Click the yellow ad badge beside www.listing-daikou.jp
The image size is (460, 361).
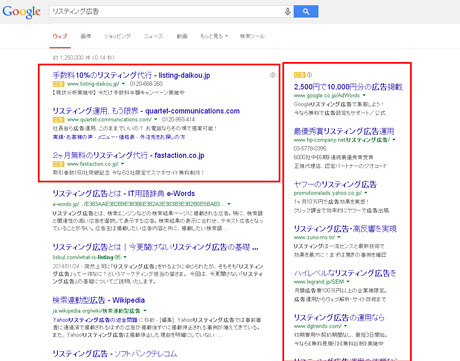pos(58,84)
